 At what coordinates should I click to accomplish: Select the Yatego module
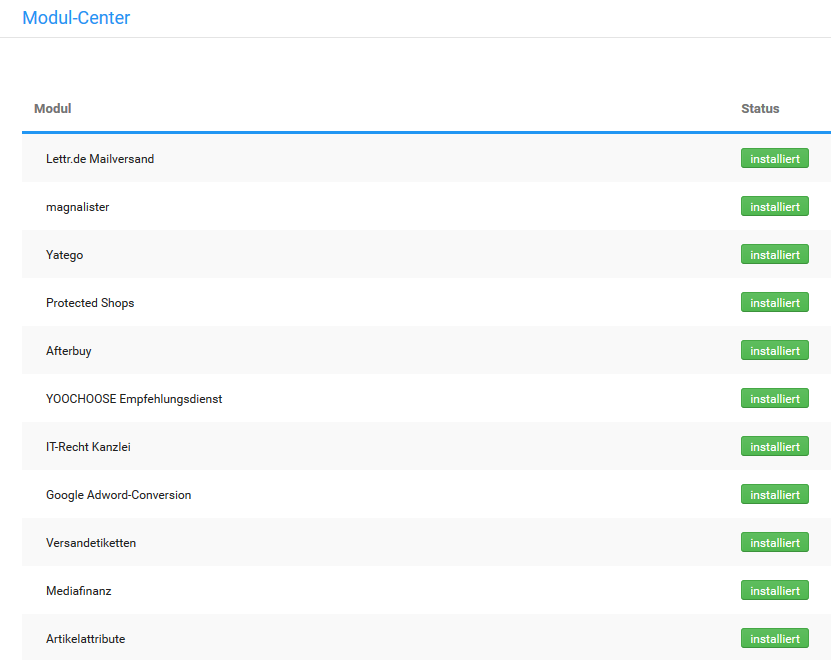[64, 255]
